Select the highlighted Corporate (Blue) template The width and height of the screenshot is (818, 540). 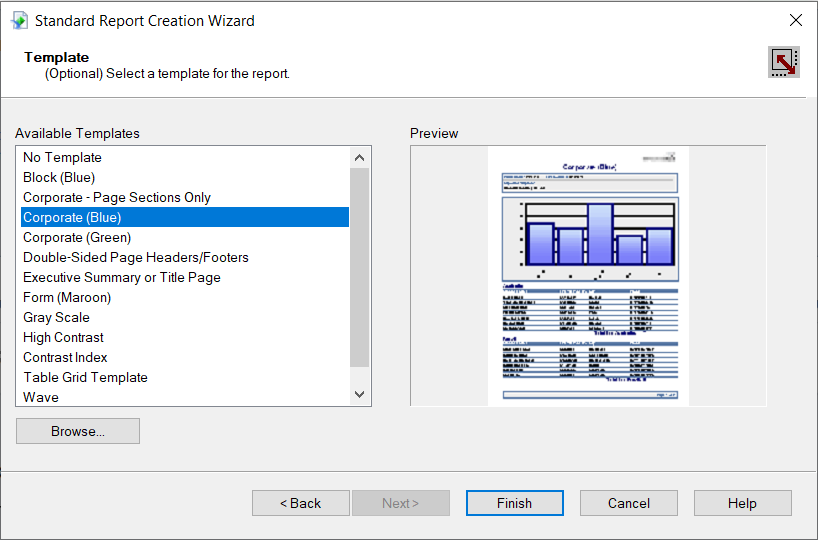(x=72, y=217)
